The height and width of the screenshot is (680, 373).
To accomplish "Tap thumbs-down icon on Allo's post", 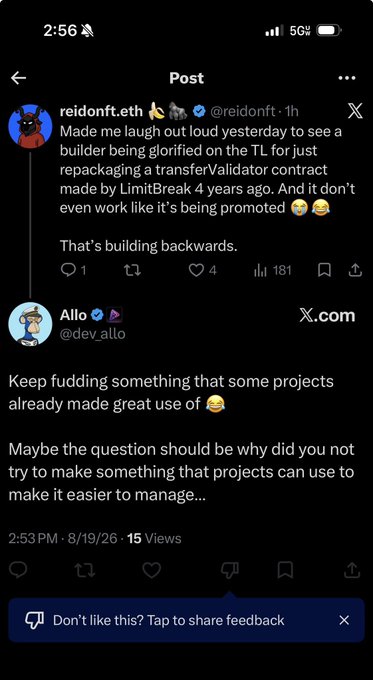I will click(x=229, y=570).
